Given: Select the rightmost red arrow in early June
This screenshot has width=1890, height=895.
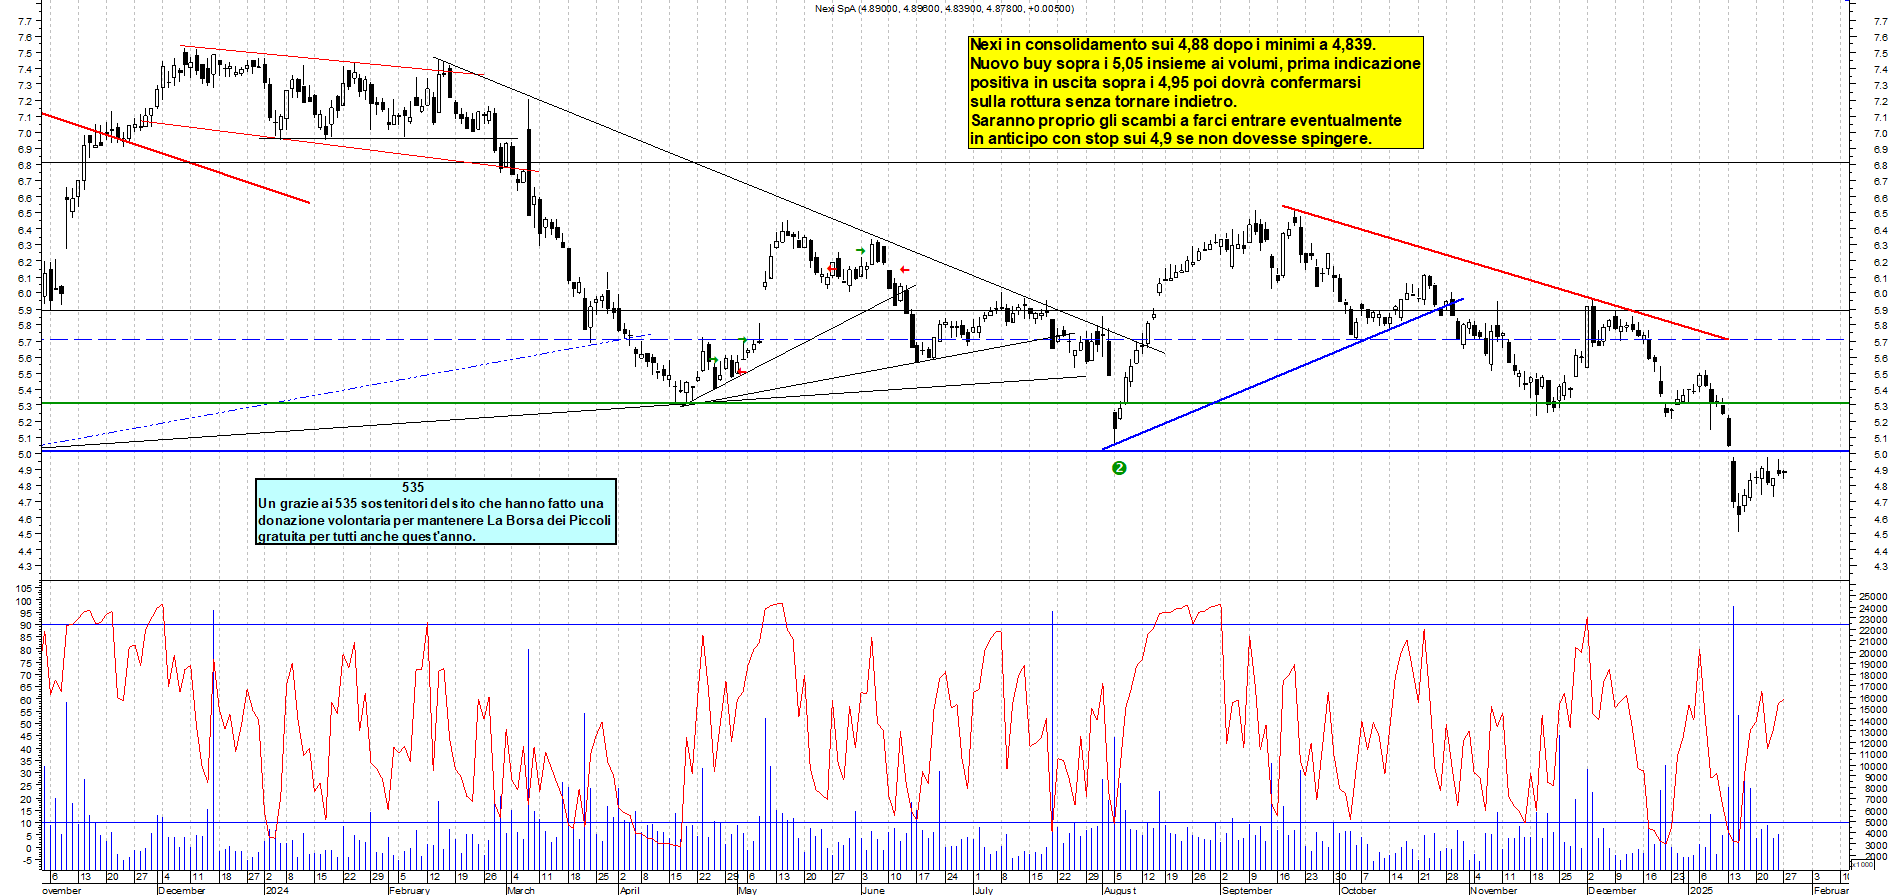Looking at the screenshot, I should tap(904, 269).
